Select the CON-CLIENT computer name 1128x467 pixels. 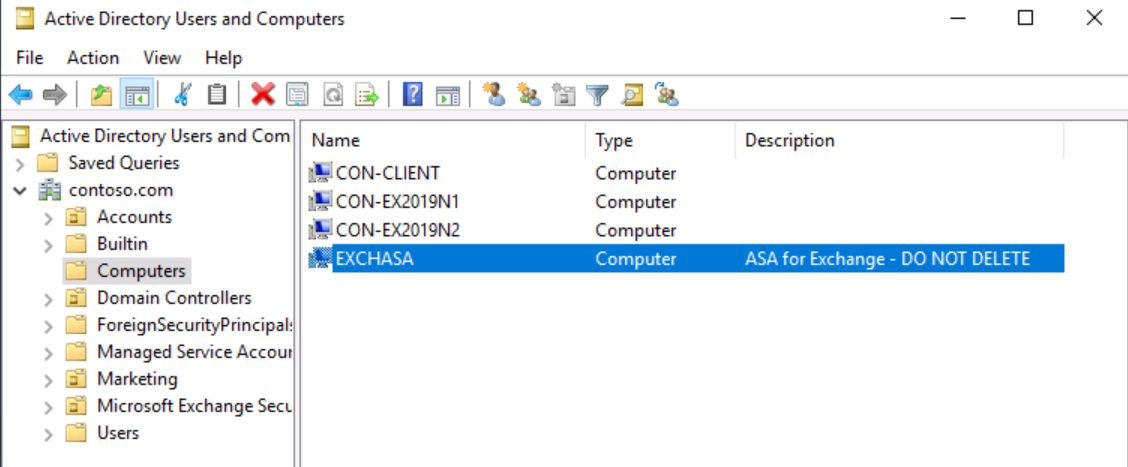[388, 173]
